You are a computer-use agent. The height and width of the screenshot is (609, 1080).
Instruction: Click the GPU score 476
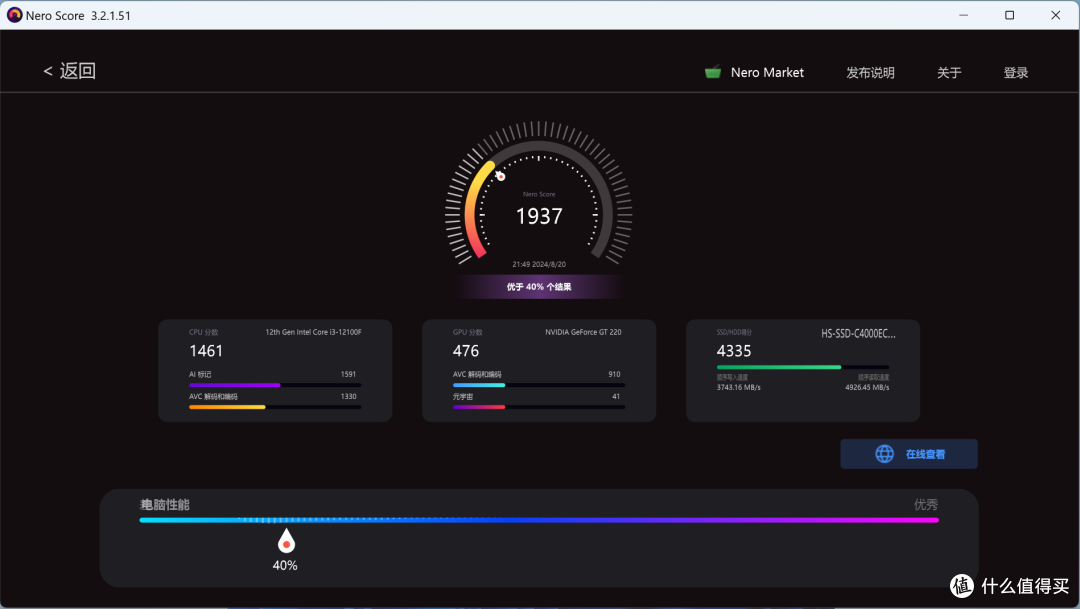pos(466,351)
